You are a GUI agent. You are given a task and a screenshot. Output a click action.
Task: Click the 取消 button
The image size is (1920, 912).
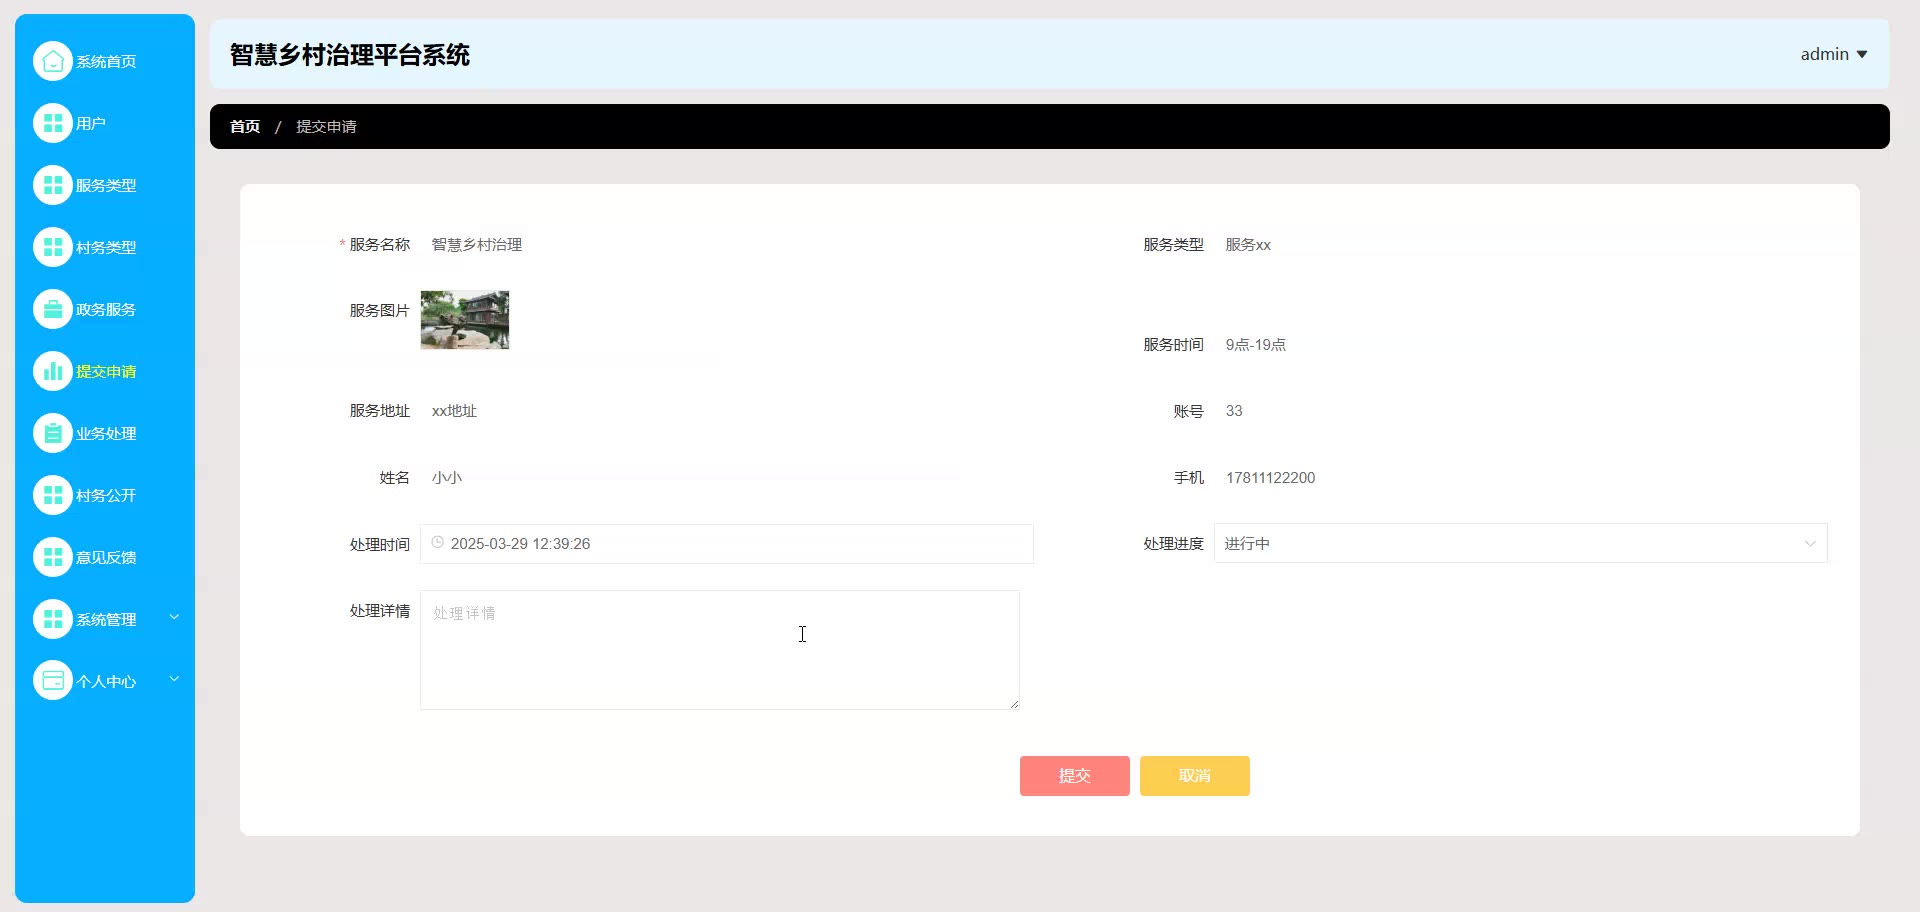pos(1194,776)
